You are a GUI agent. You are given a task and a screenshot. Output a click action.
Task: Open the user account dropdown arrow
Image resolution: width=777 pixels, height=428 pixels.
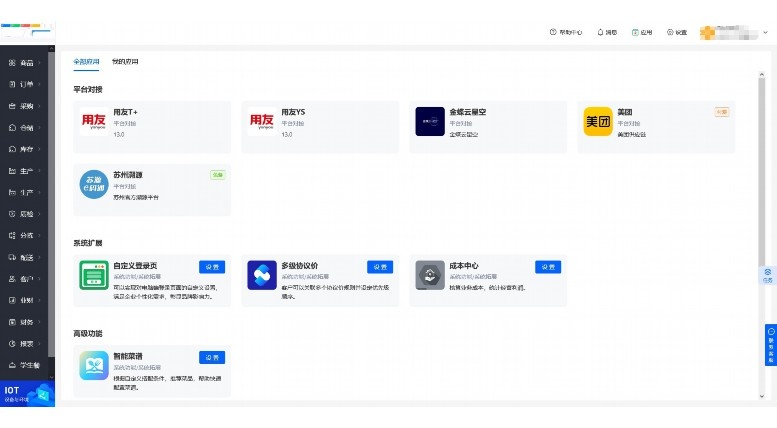[x=766, y=33]
